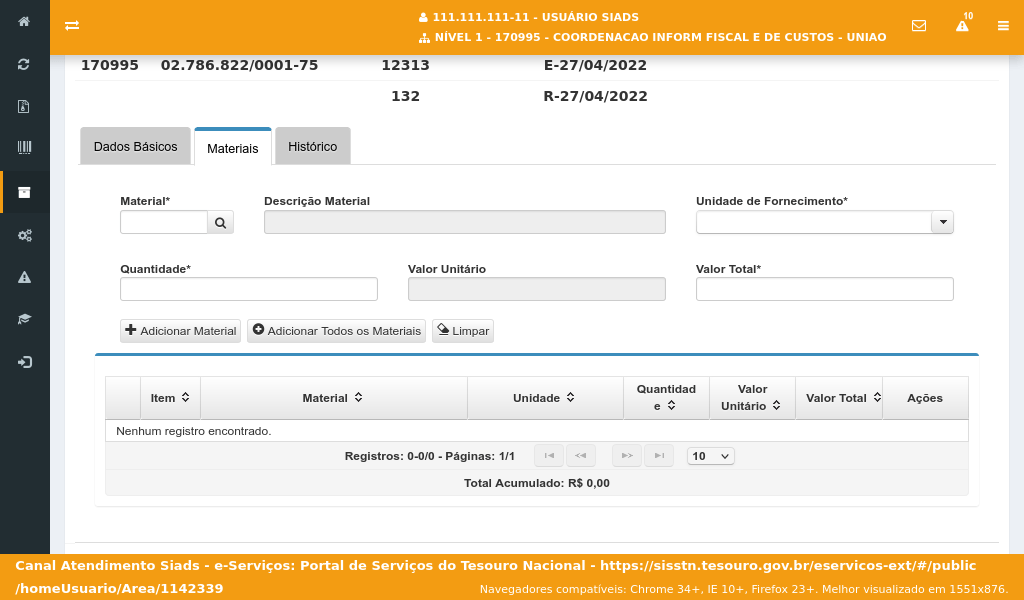Go to previous page of results
The image size is (1024, 600).
(581, 456)
